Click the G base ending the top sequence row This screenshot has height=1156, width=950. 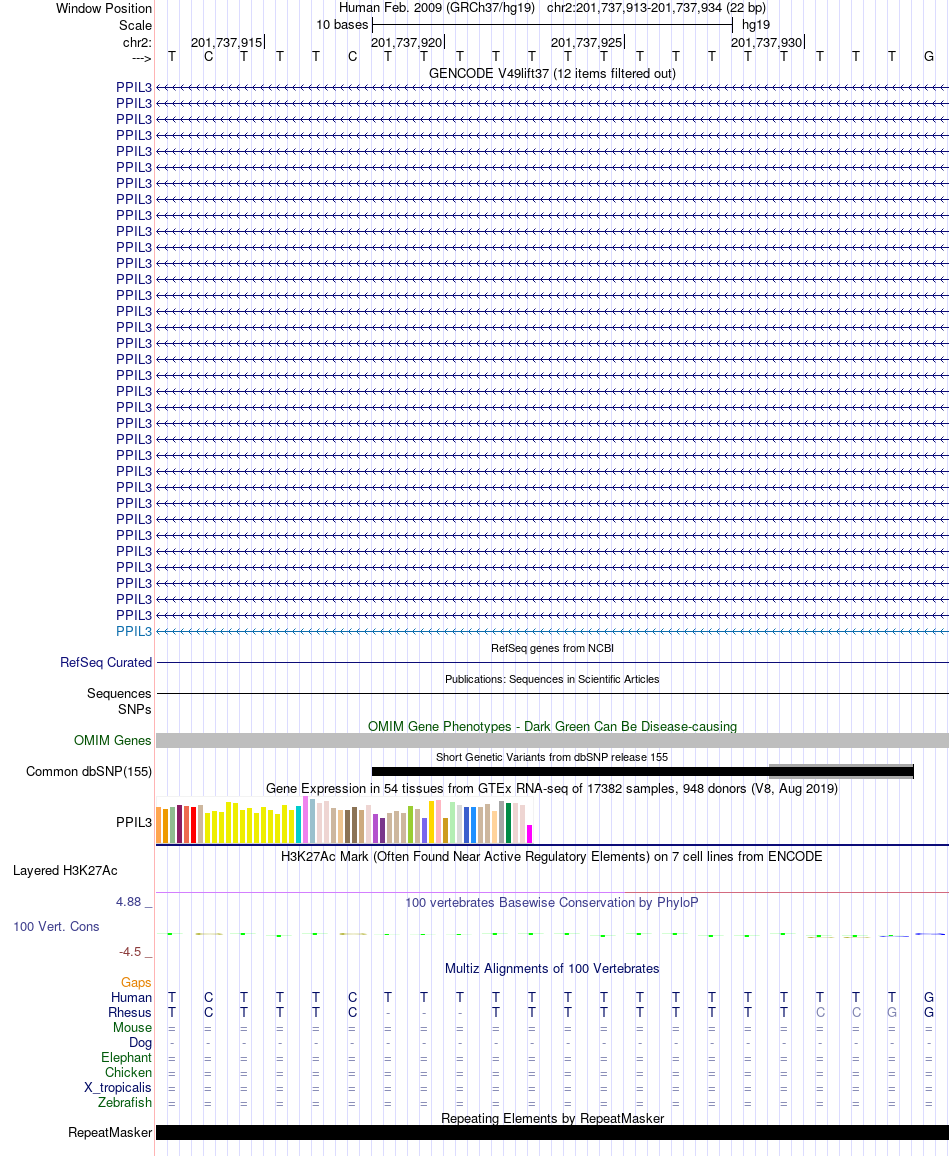tap(929, 57)
